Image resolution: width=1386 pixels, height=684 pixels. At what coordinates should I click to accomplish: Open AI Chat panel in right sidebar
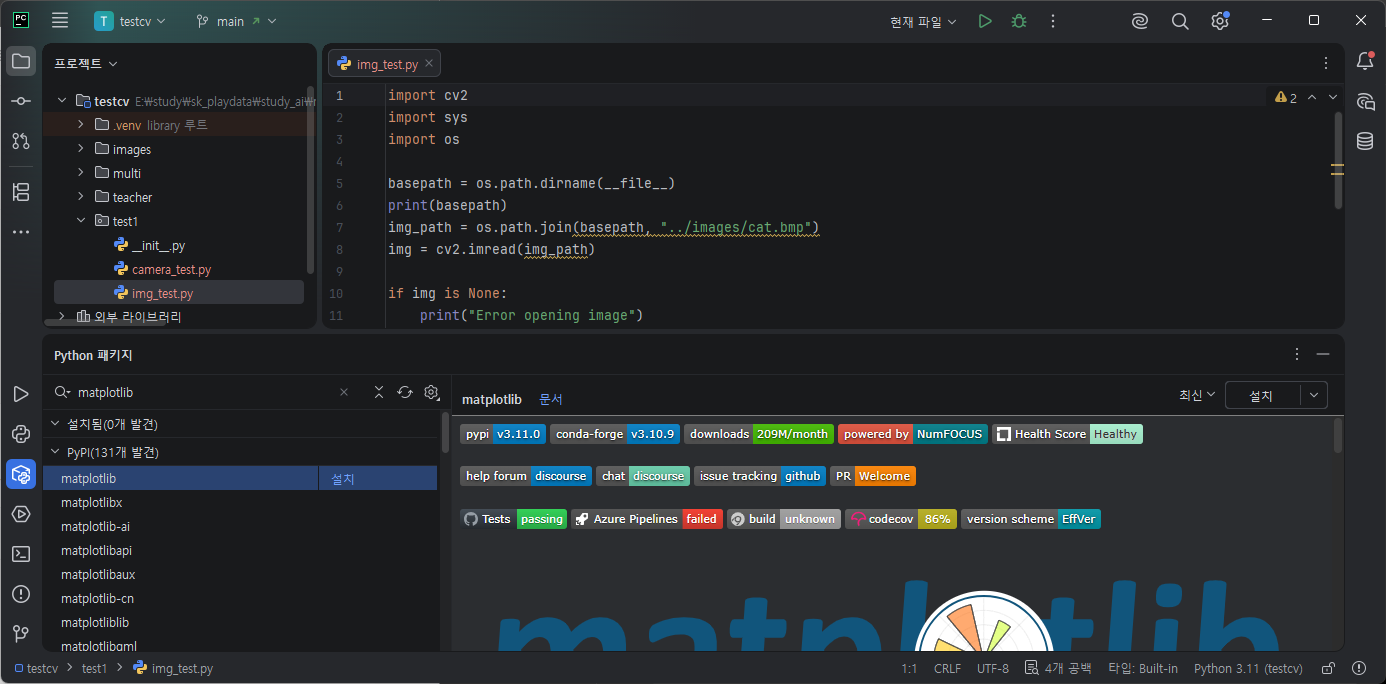click(1365, 101)
